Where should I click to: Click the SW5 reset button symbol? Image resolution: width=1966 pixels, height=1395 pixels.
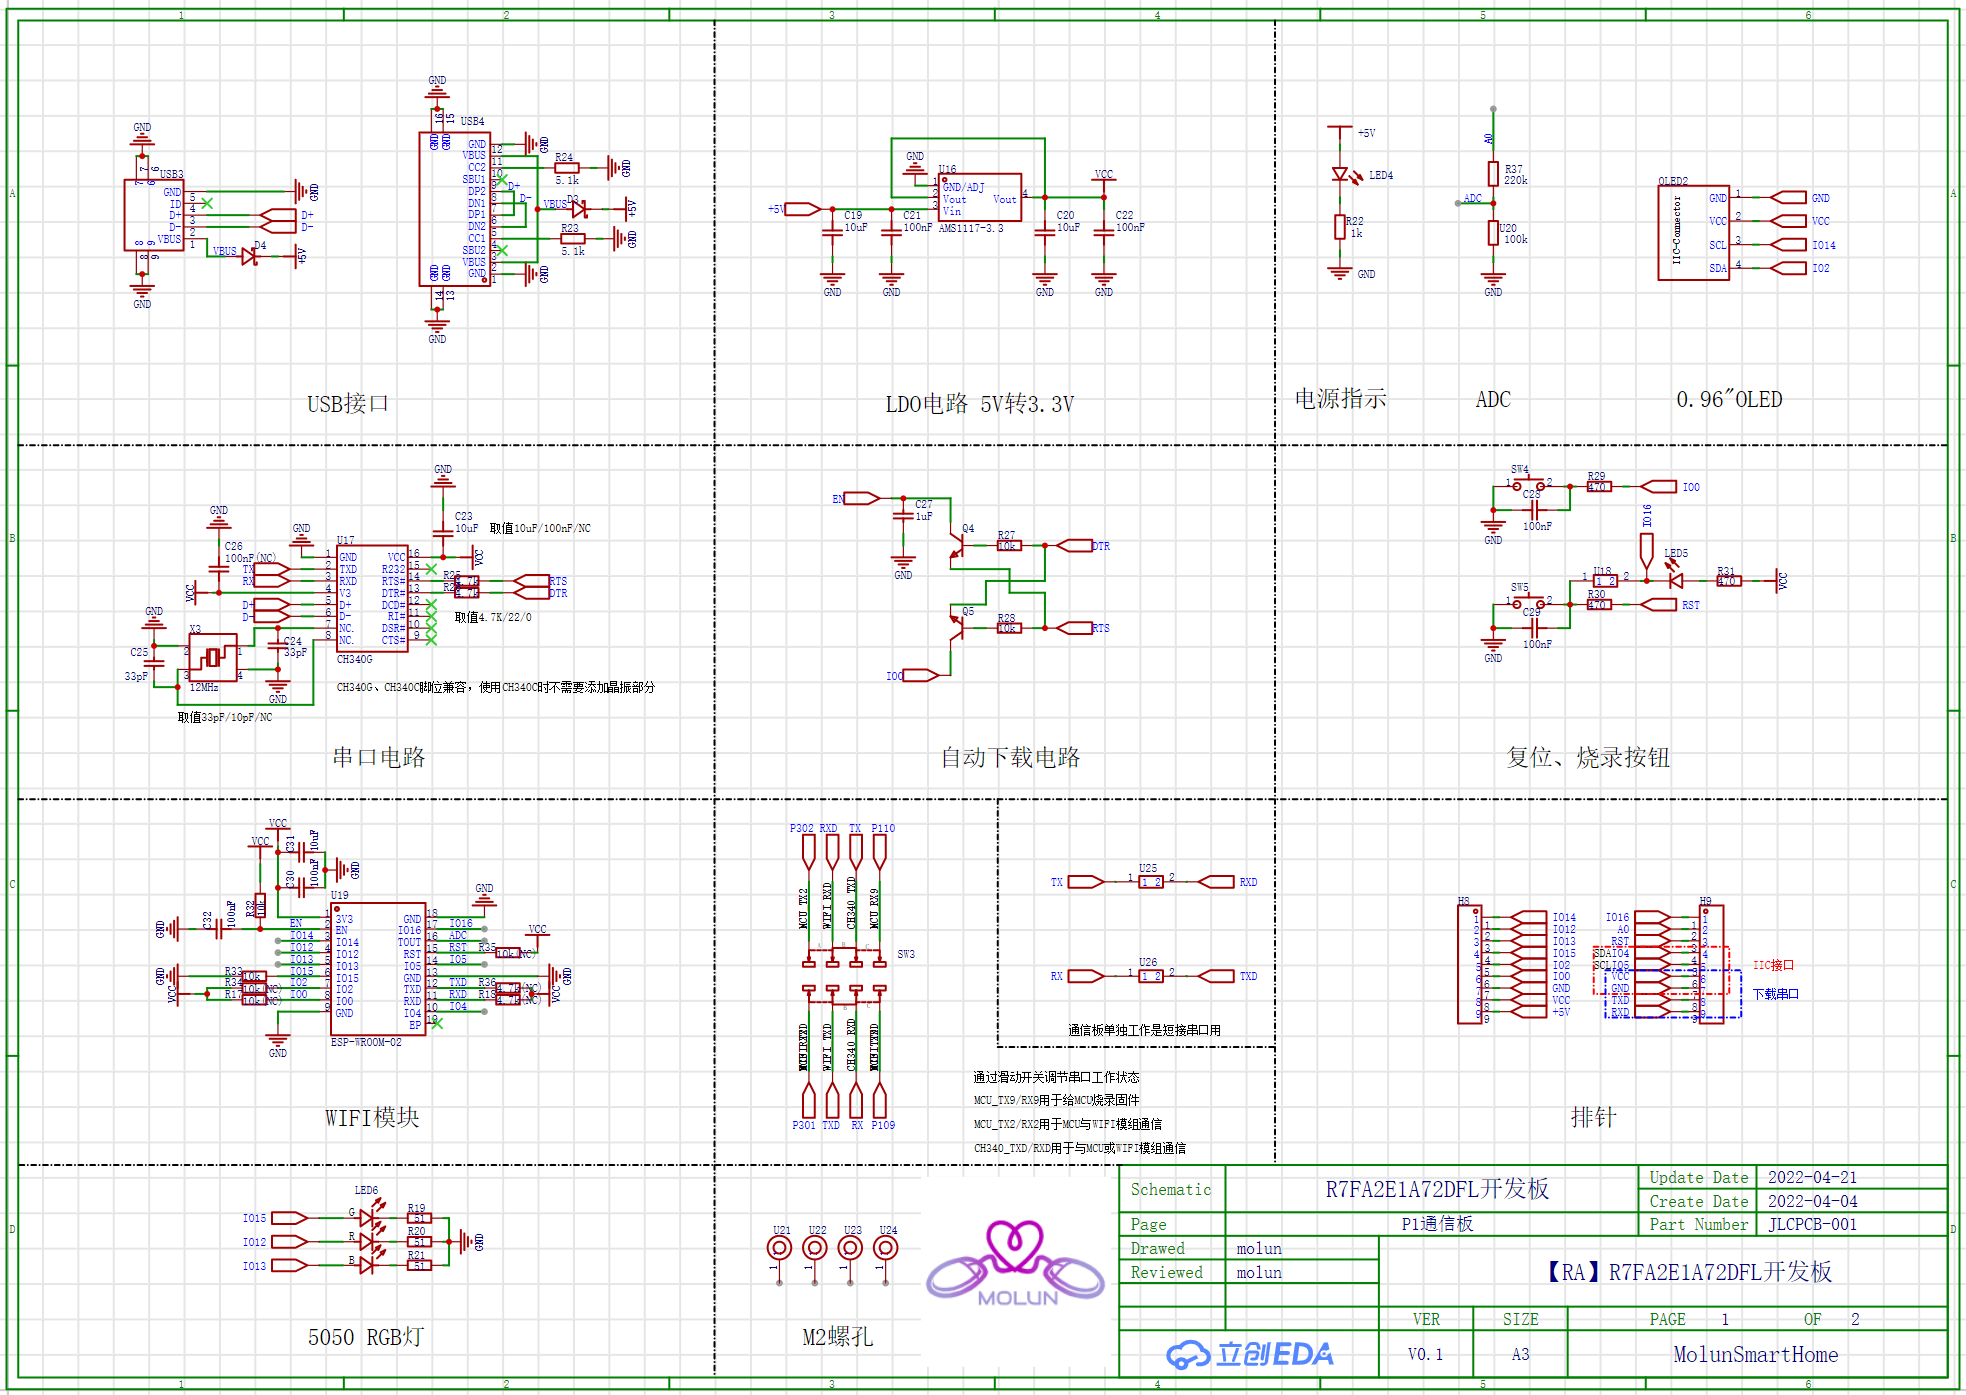coord(1529,602)
